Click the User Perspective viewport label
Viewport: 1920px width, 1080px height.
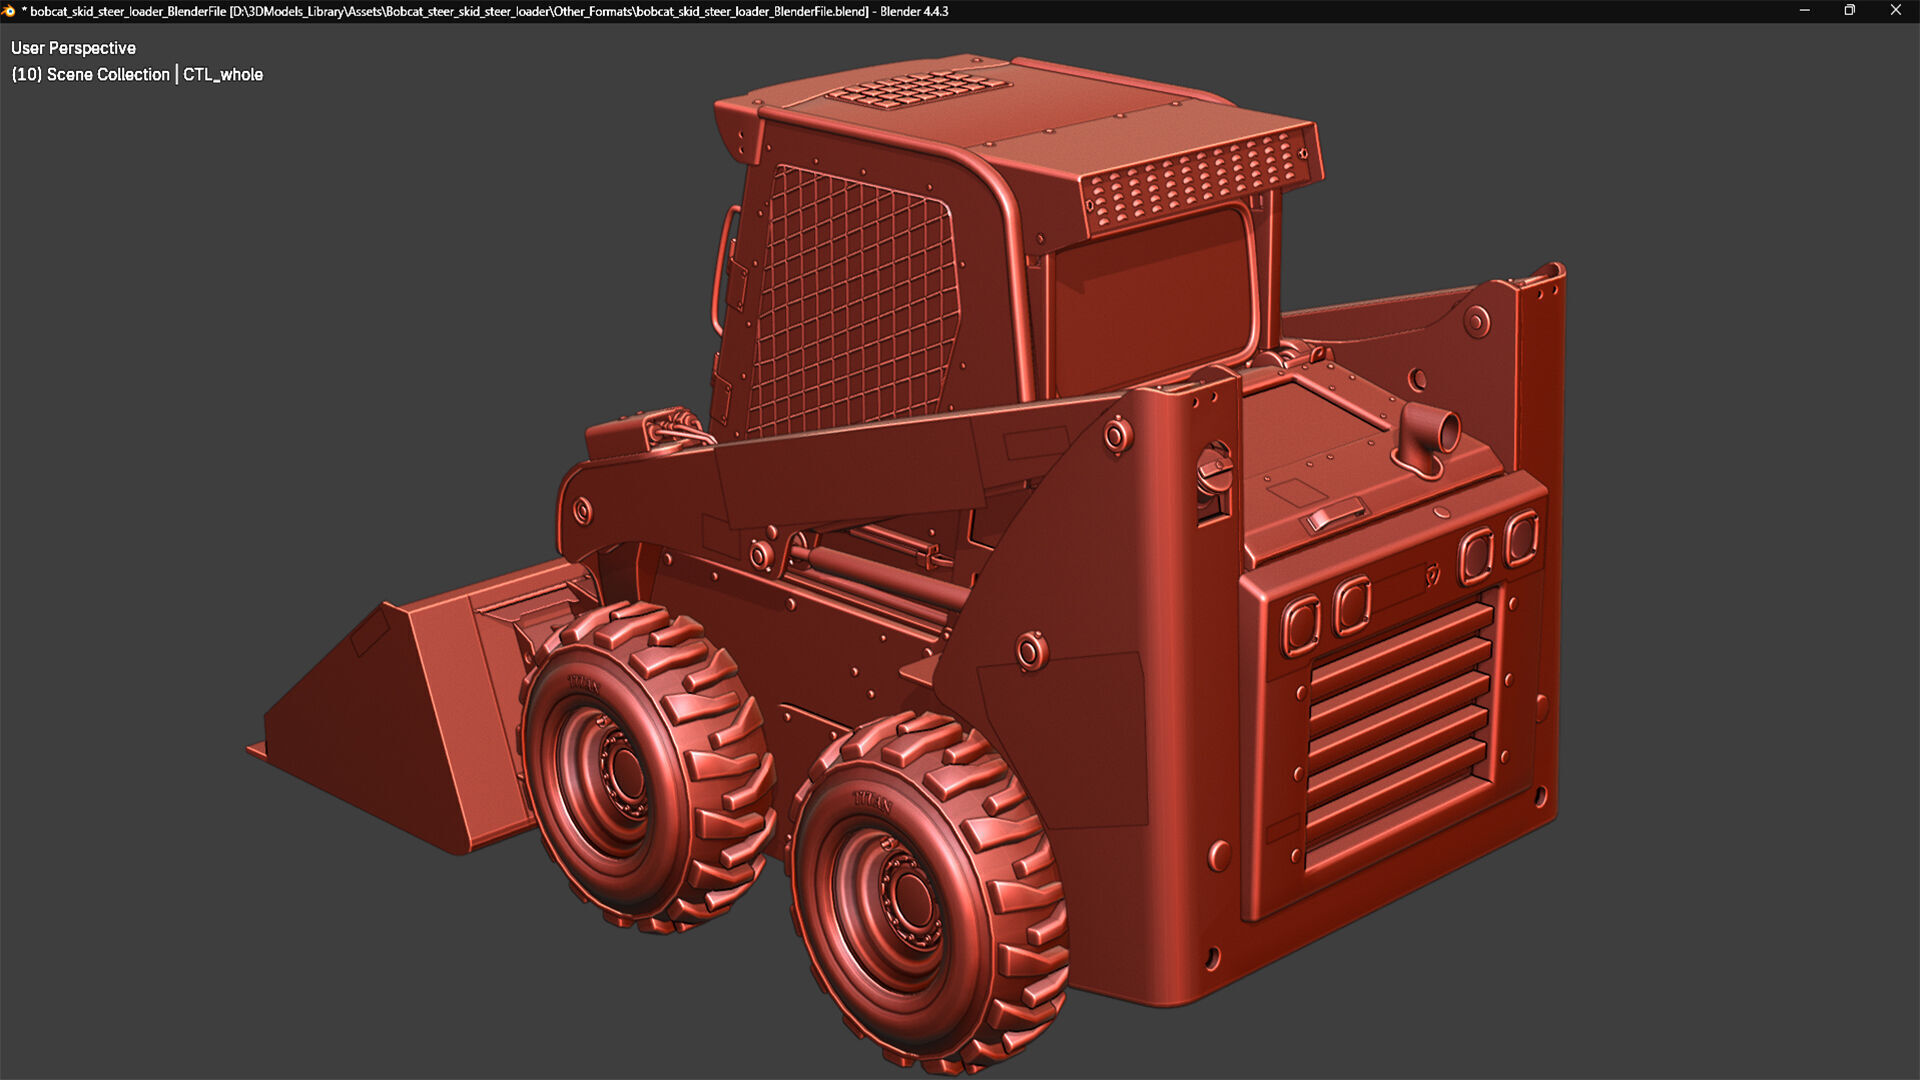[73, 48]
